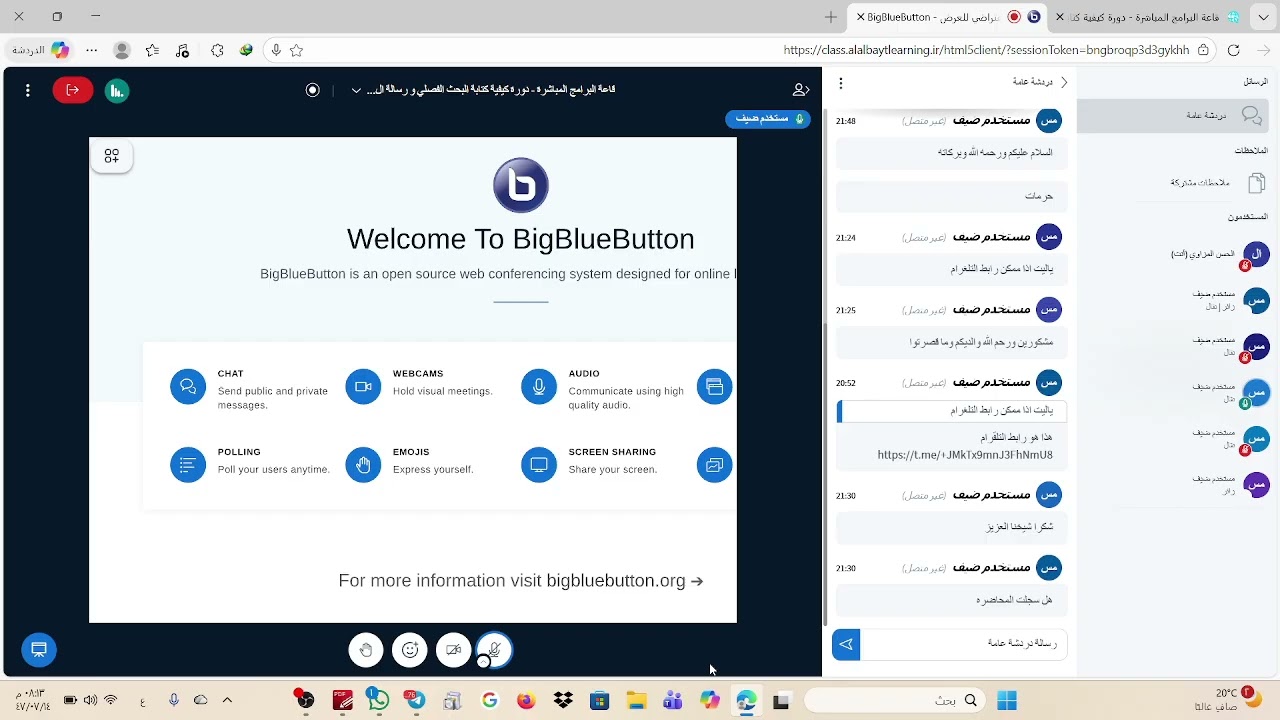The image size is (1280, 720).
Task: Open the Telegram t.me link in chat
Action: pyautogui.click(x=965, y=455)
